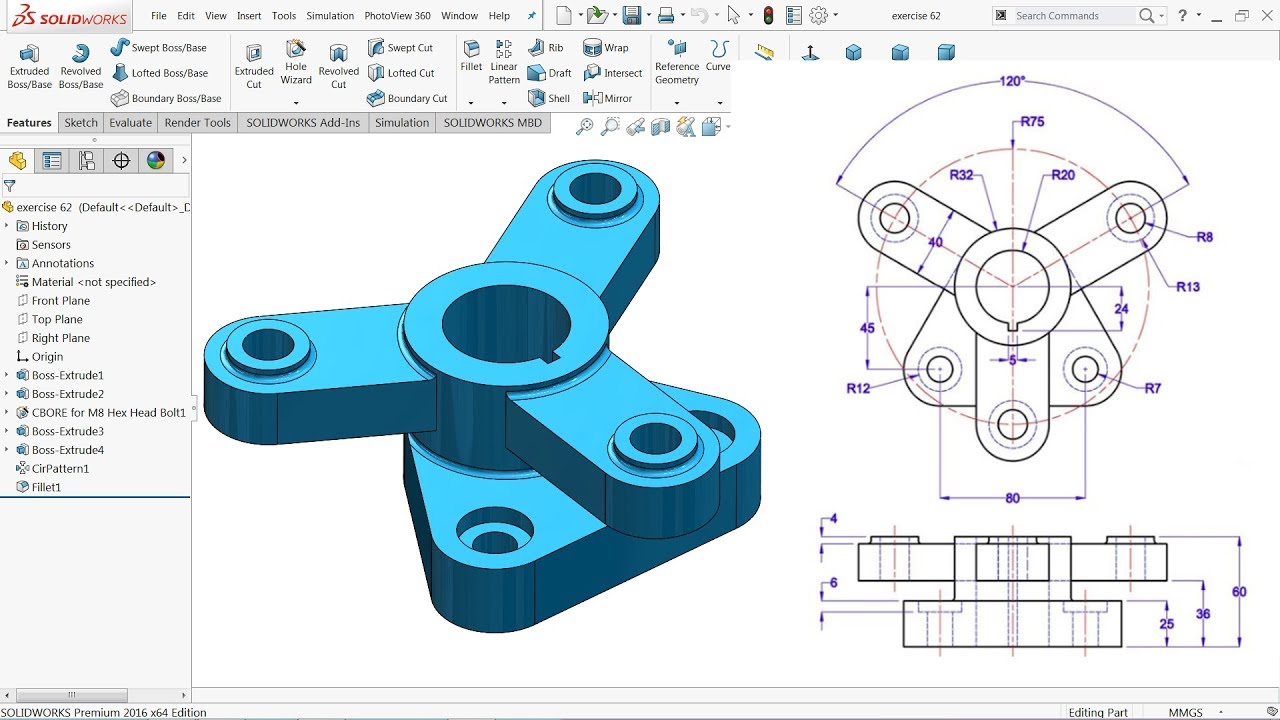Select the Revolved Cut tool
The height and width of the screenshot is (720, 1280).
[x=339, y=67]
